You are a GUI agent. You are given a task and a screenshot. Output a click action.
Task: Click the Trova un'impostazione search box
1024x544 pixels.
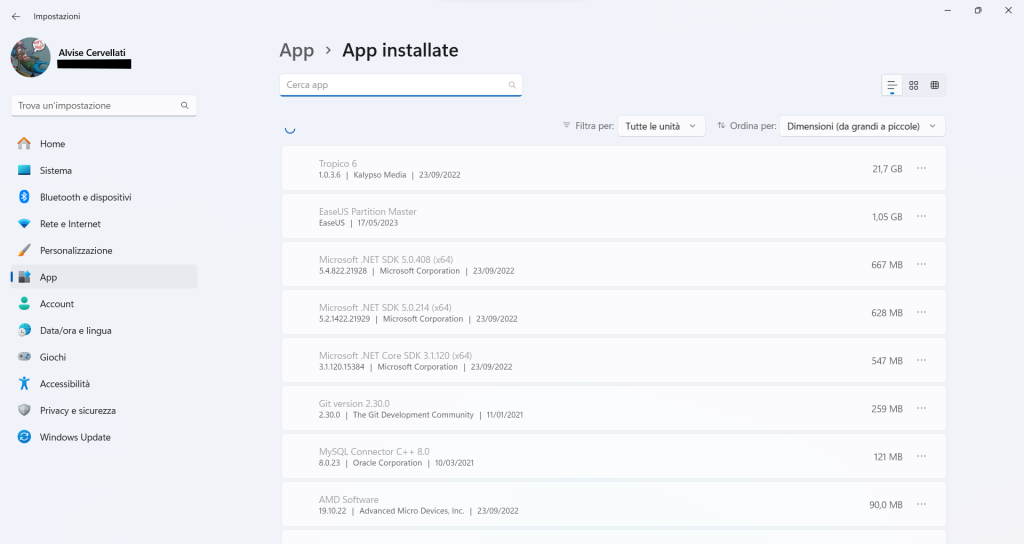(x=95, y=105)
